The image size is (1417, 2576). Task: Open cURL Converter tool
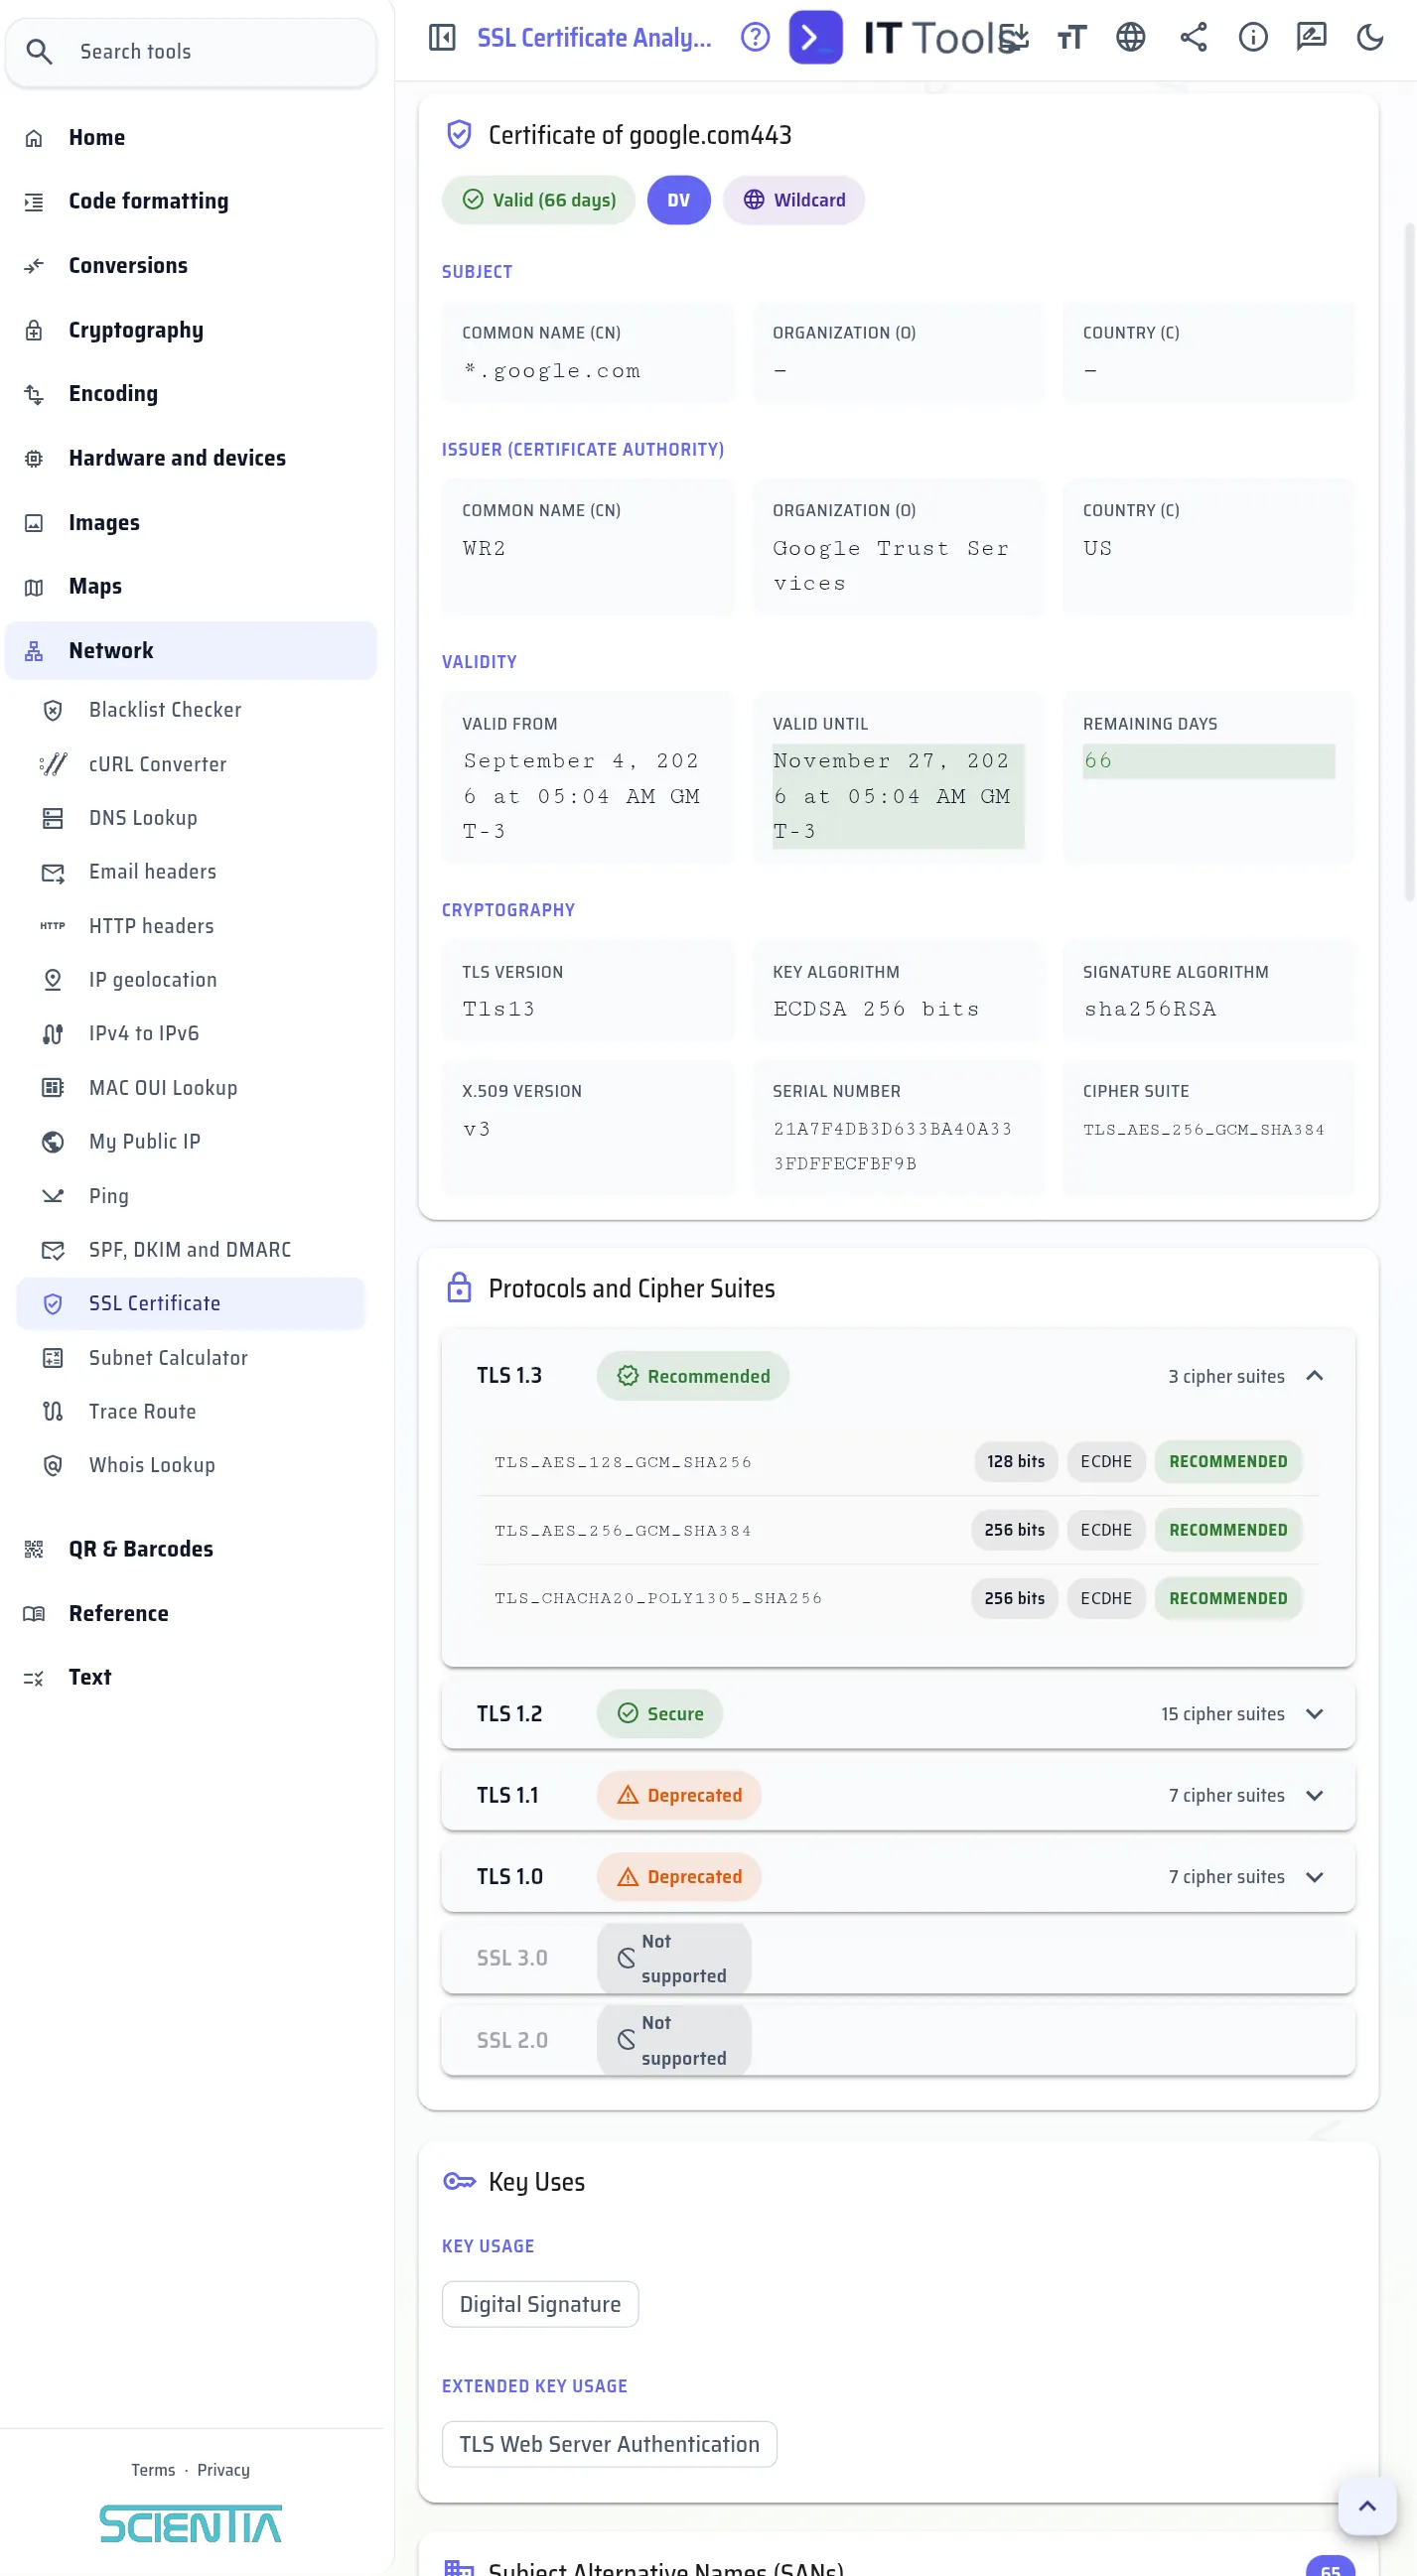[x=191, y=764]
